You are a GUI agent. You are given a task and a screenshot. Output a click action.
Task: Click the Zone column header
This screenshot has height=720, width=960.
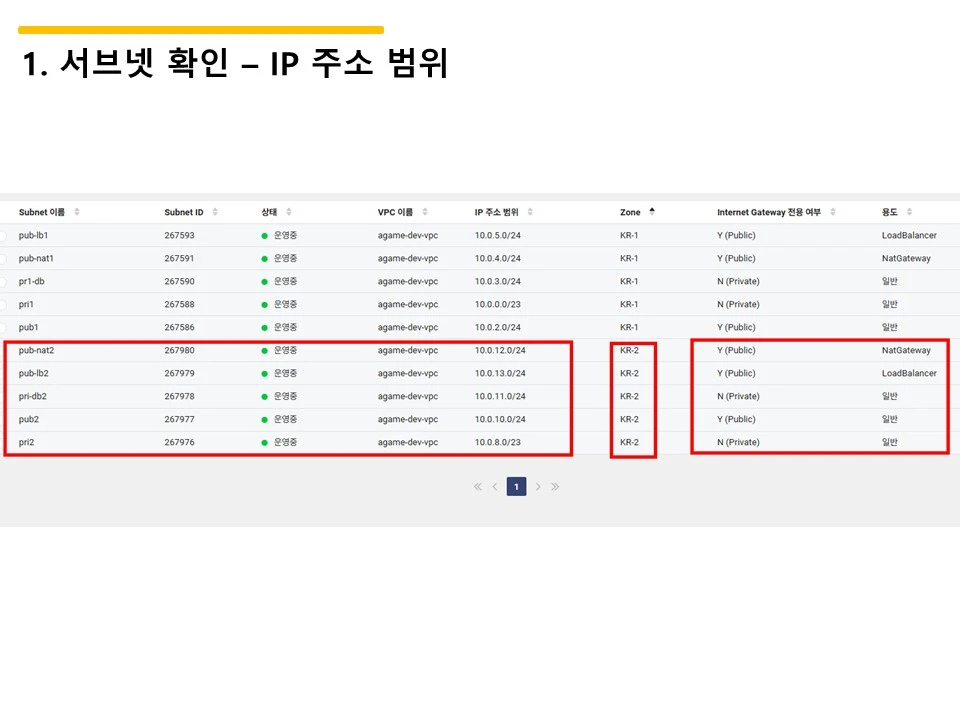pos(631,212)
